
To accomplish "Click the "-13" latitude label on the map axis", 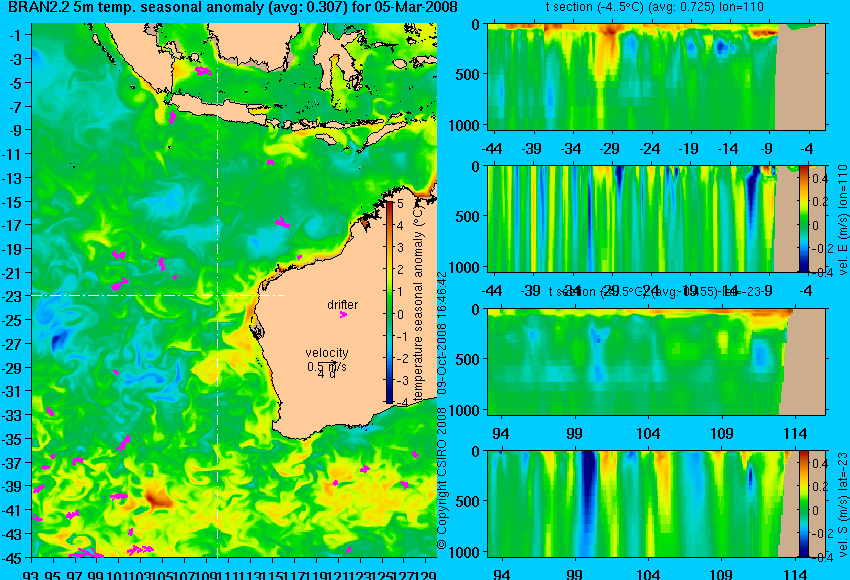I will (12, 178).
